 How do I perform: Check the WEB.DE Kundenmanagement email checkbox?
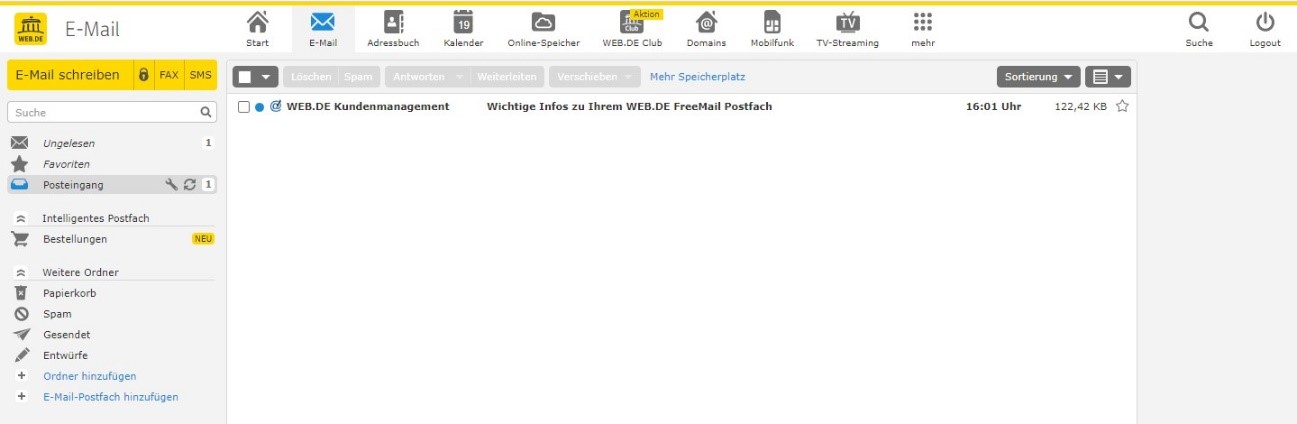point(244,107)
